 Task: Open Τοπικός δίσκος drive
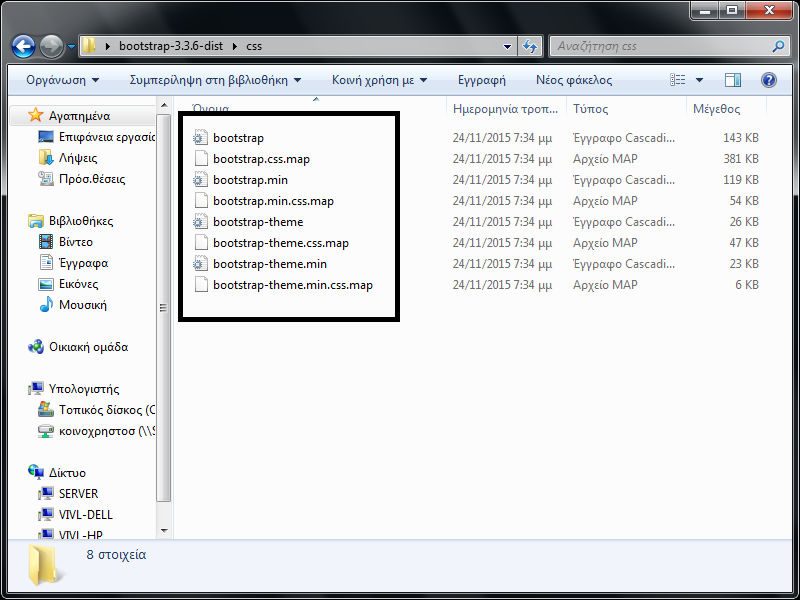(x=107, y=410)
